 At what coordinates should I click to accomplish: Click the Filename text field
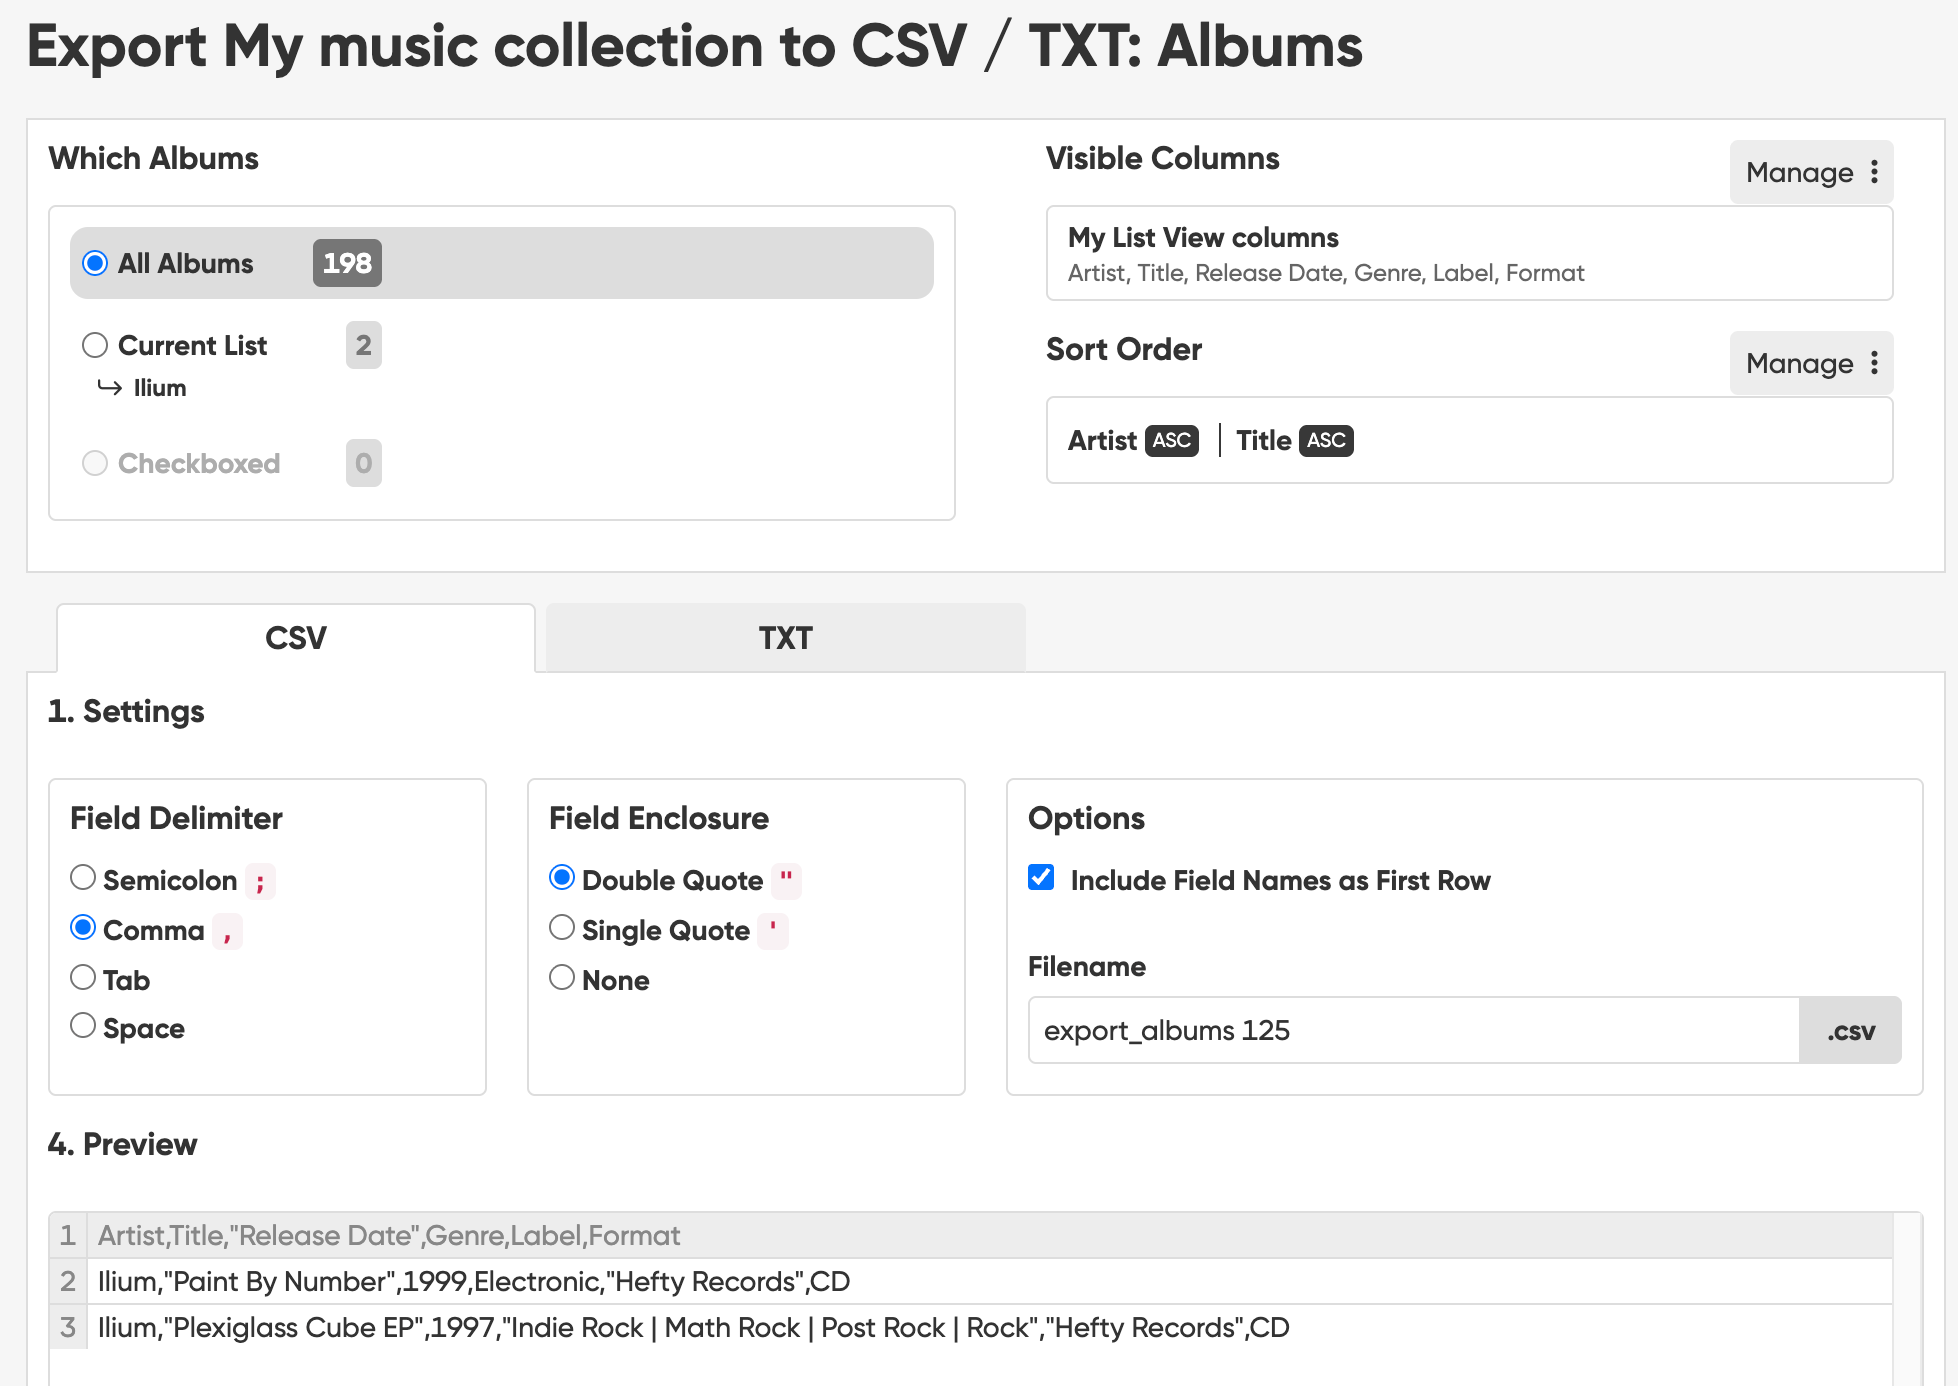1412,1031
